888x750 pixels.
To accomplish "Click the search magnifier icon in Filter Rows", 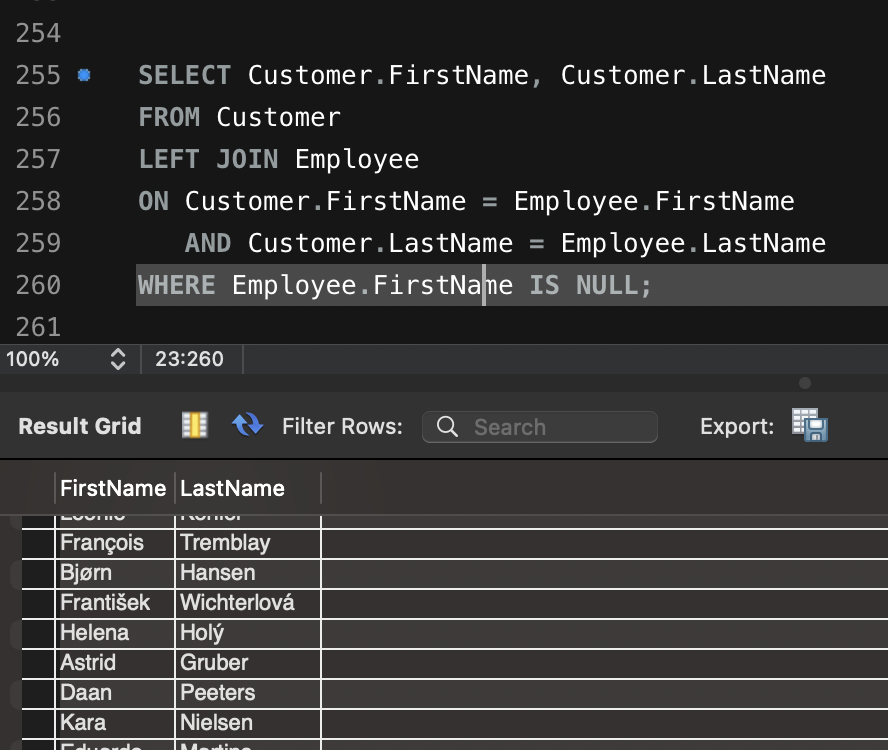I will coord(447,427).
